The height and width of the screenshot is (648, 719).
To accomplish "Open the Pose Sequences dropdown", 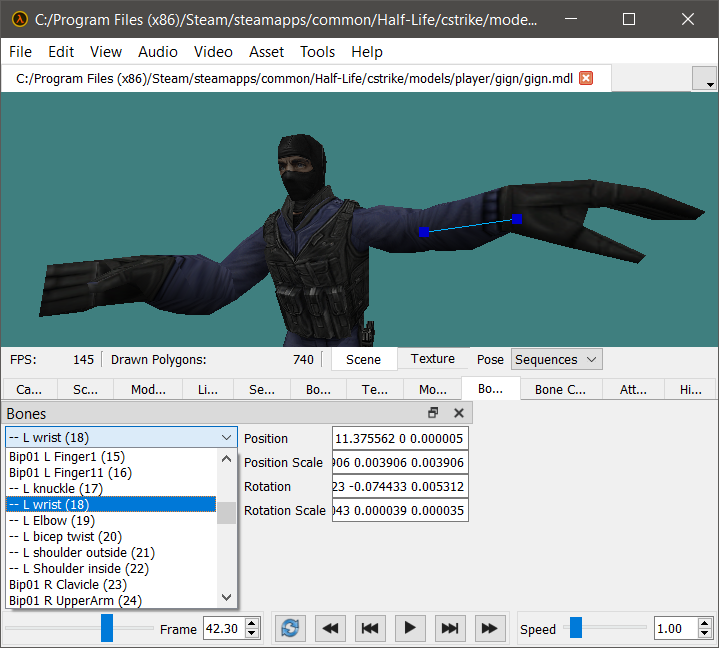I will point(556,359).
